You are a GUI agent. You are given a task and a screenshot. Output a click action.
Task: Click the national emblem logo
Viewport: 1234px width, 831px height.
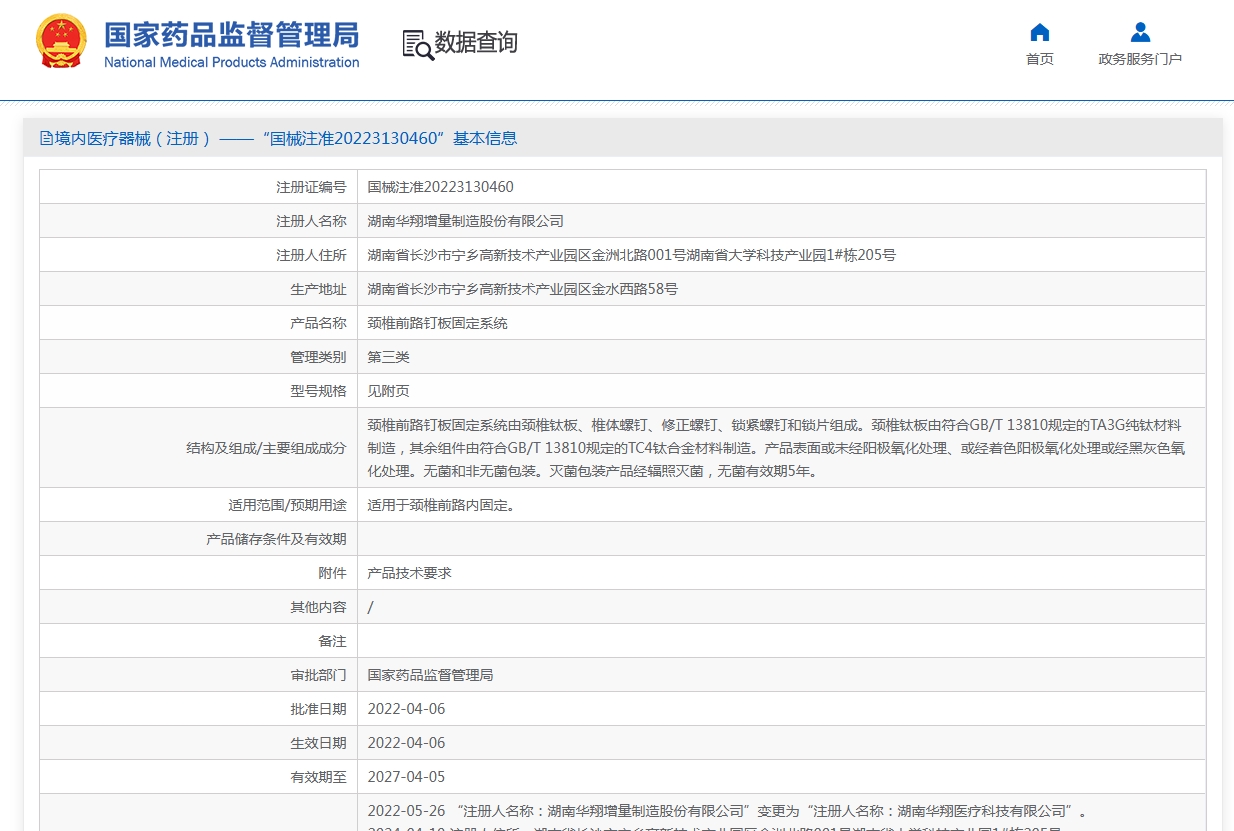click(x=61, y=41)
